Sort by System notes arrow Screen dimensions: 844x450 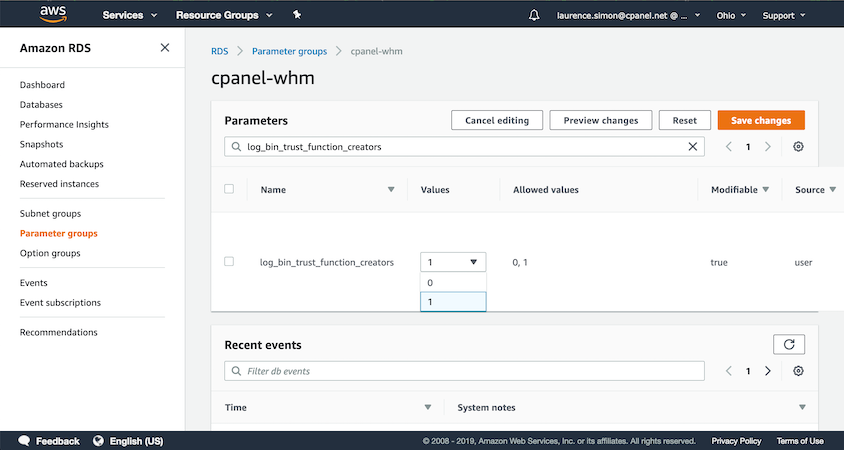(x=803, y=407)
